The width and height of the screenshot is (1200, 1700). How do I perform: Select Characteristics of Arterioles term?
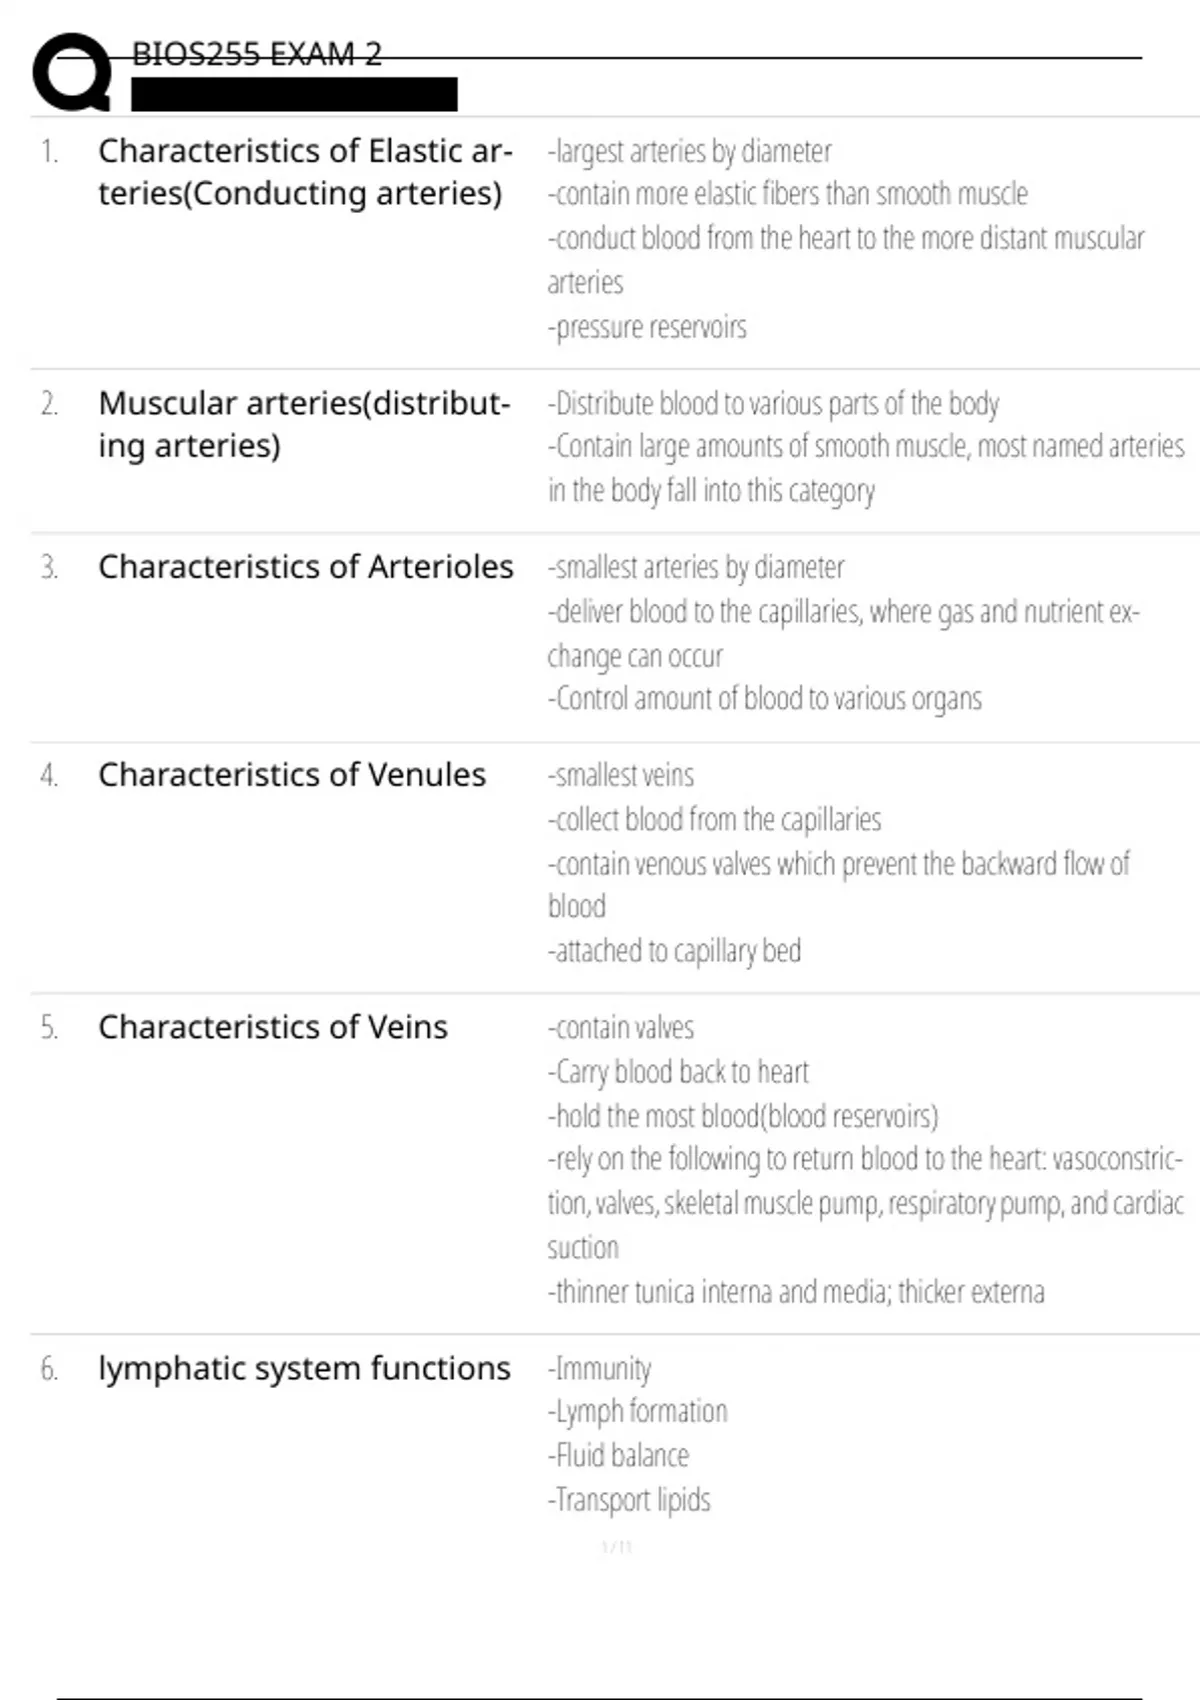point(305,567)
